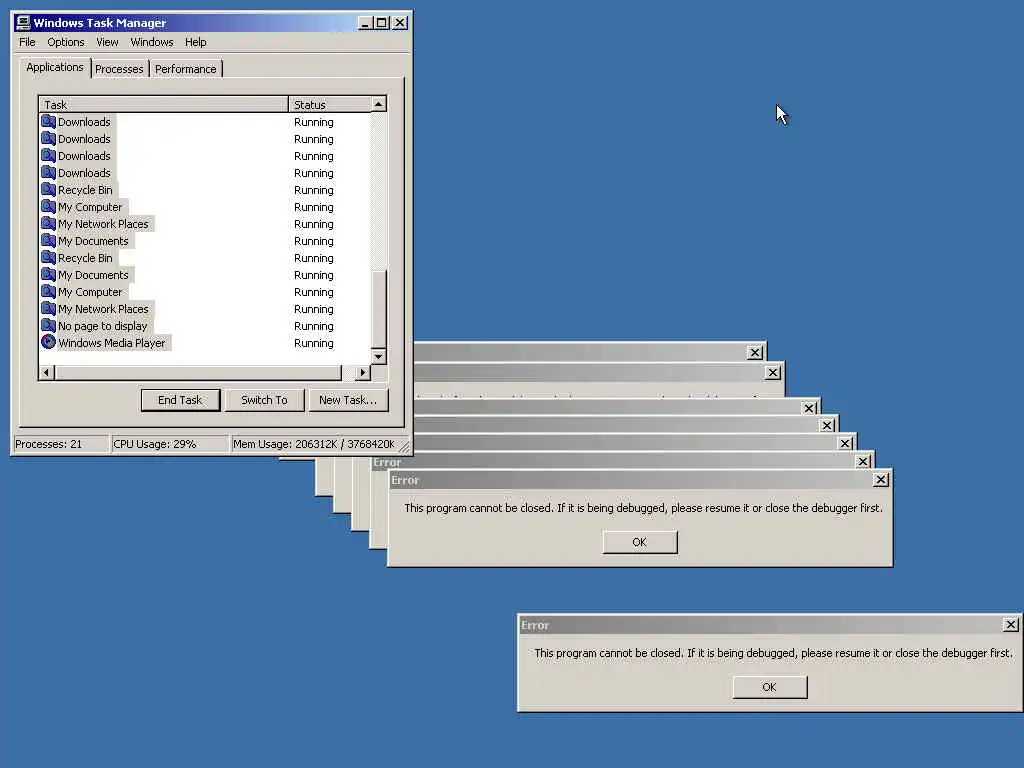Screen dimensions: 1024x768
Task: Click the Mem Usage status bar entry
Action: (315, 444)
